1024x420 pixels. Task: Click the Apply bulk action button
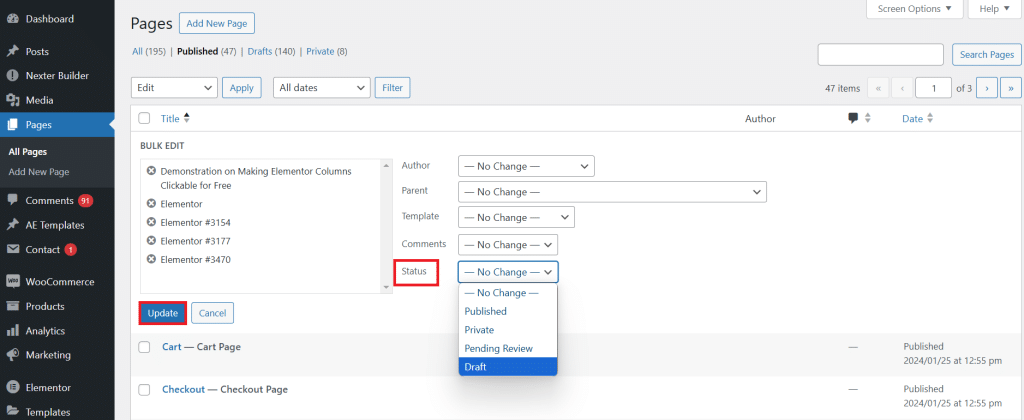pos(242,88)
